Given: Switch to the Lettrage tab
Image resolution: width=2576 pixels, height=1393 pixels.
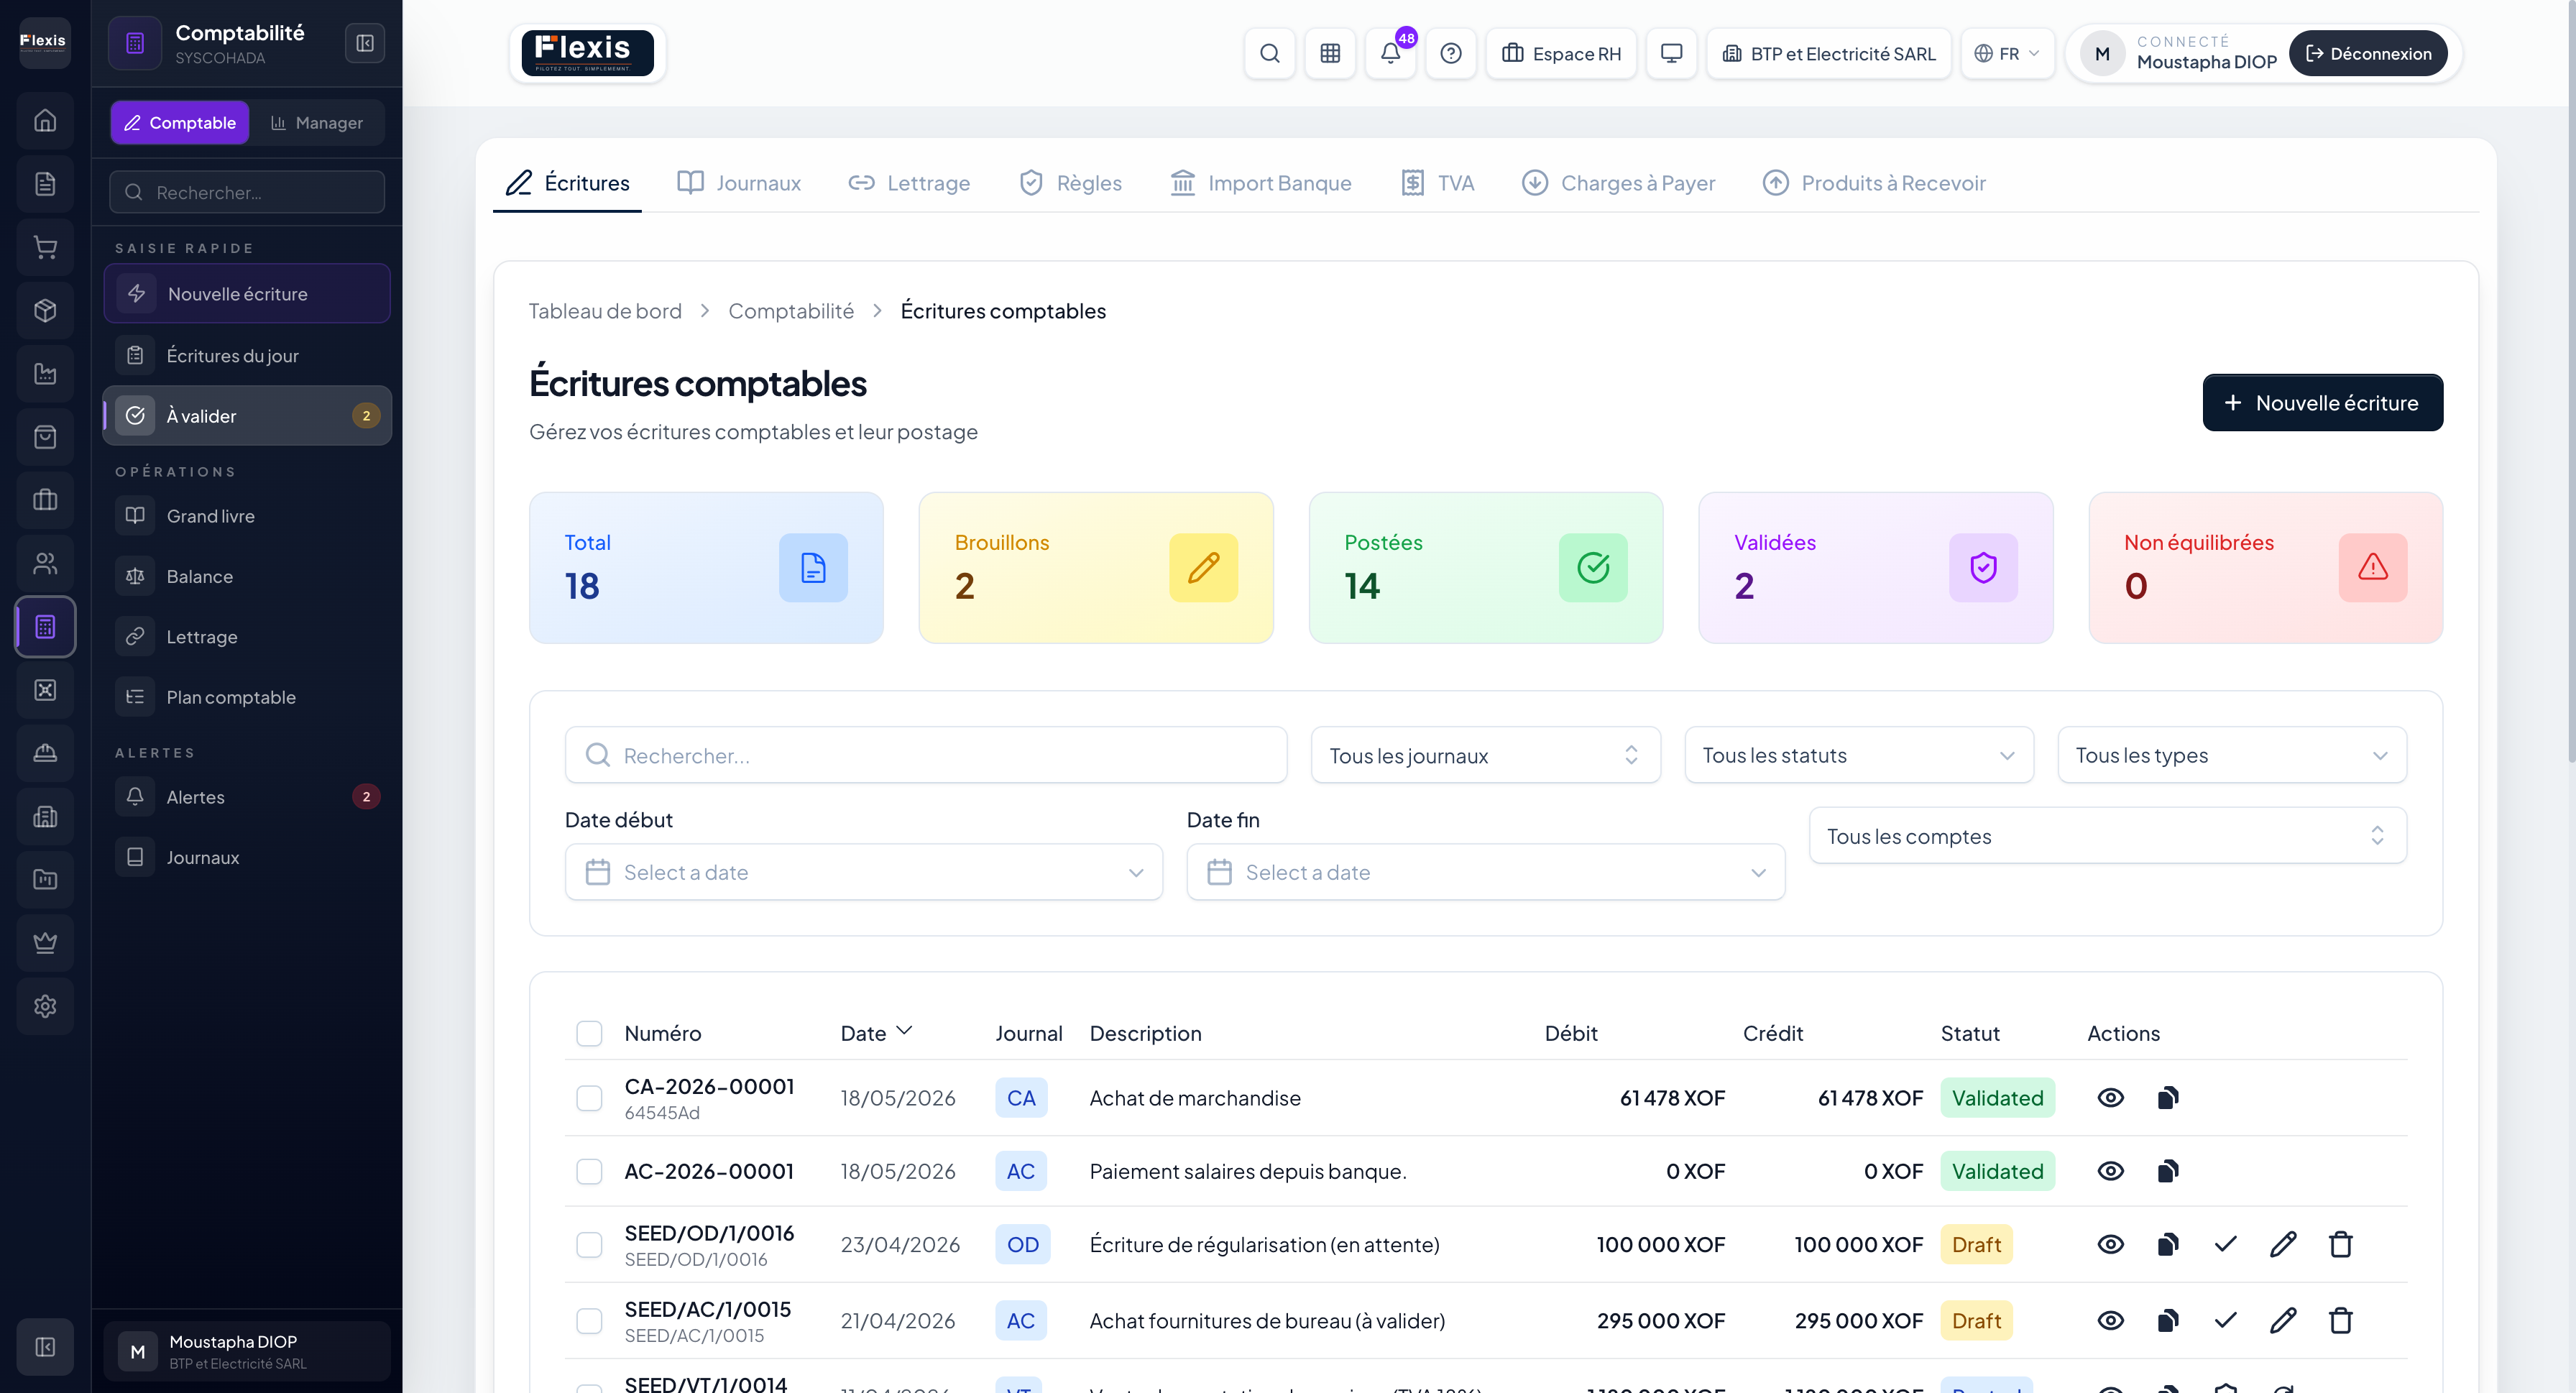Looking at the screenshot, I should 909,183.
